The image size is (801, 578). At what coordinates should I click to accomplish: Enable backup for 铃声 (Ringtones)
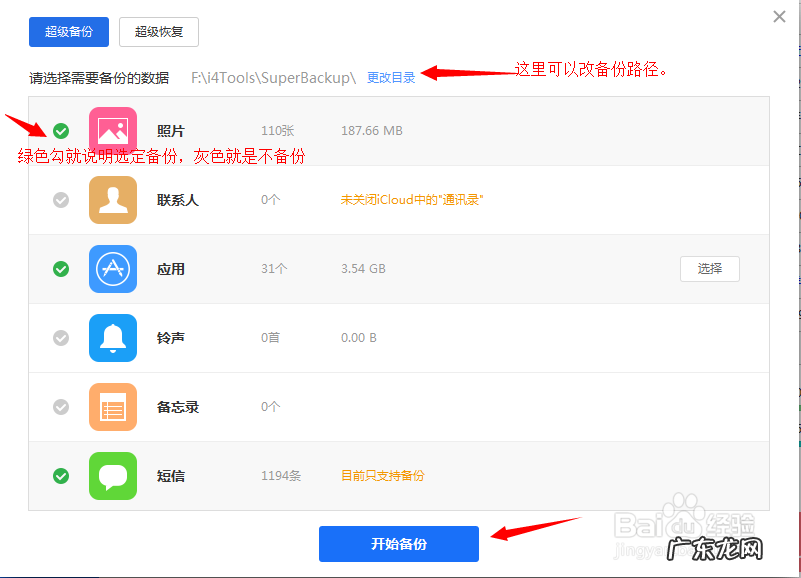point(60,338)
